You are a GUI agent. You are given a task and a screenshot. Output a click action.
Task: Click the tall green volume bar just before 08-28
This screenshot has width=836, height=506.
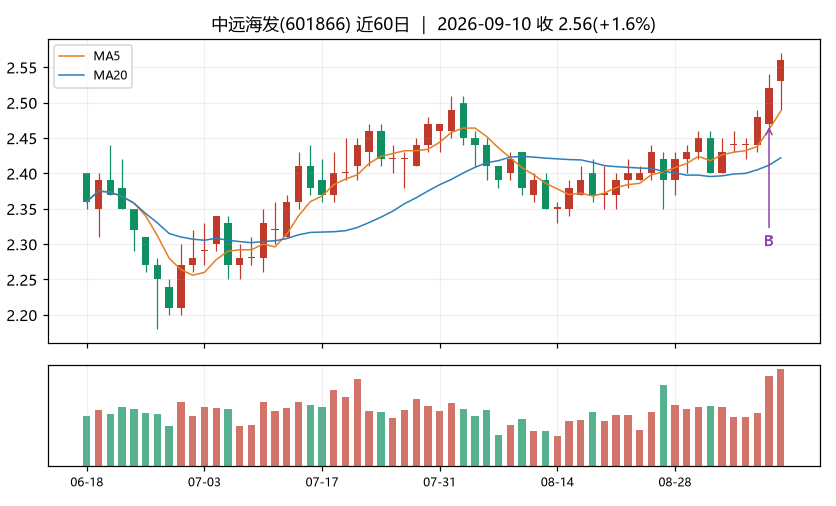click(663, 425)
